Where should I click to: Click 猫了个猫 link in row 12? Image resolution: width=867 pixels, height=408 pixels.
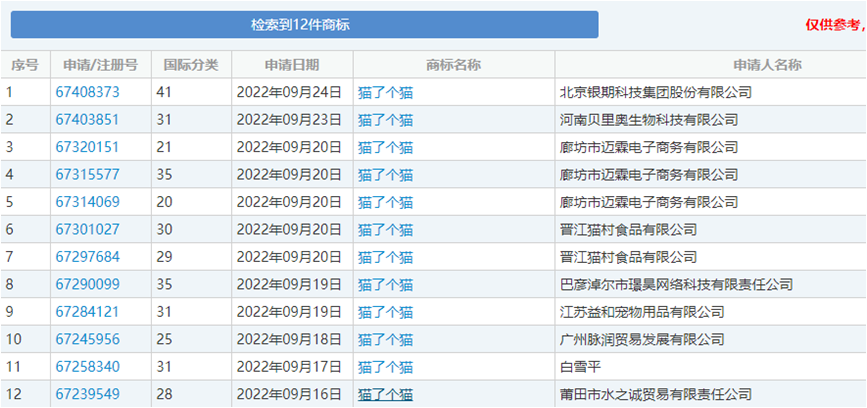point(385,395)
